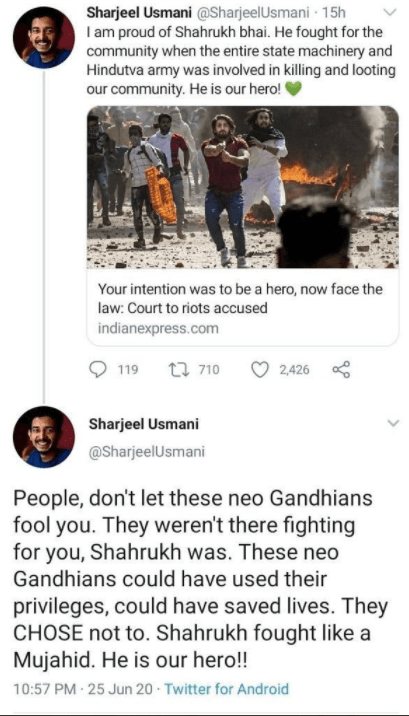
Task: Open the share icon on first tweet
Action: pyautogui.click(x=341, y=369)
